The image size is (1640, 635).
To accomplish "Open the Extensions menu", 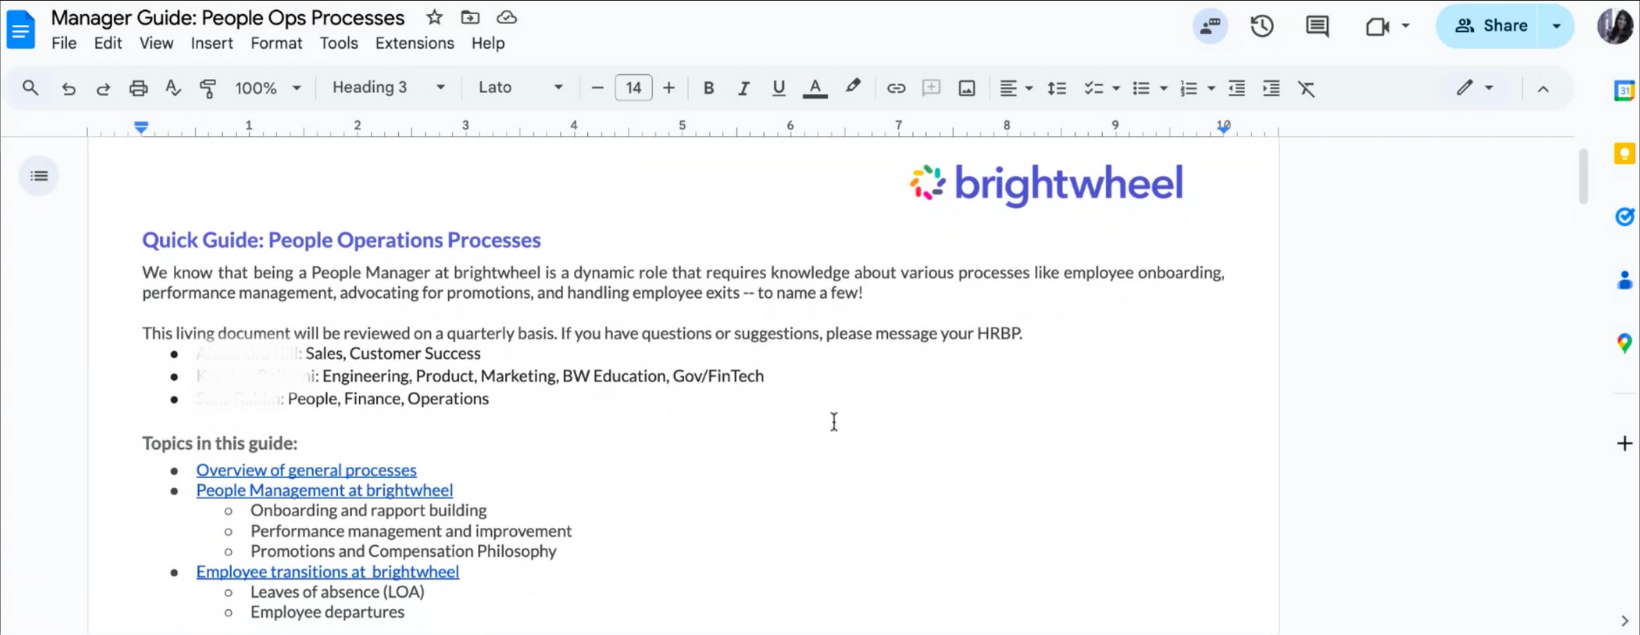I will coord(414,43).
